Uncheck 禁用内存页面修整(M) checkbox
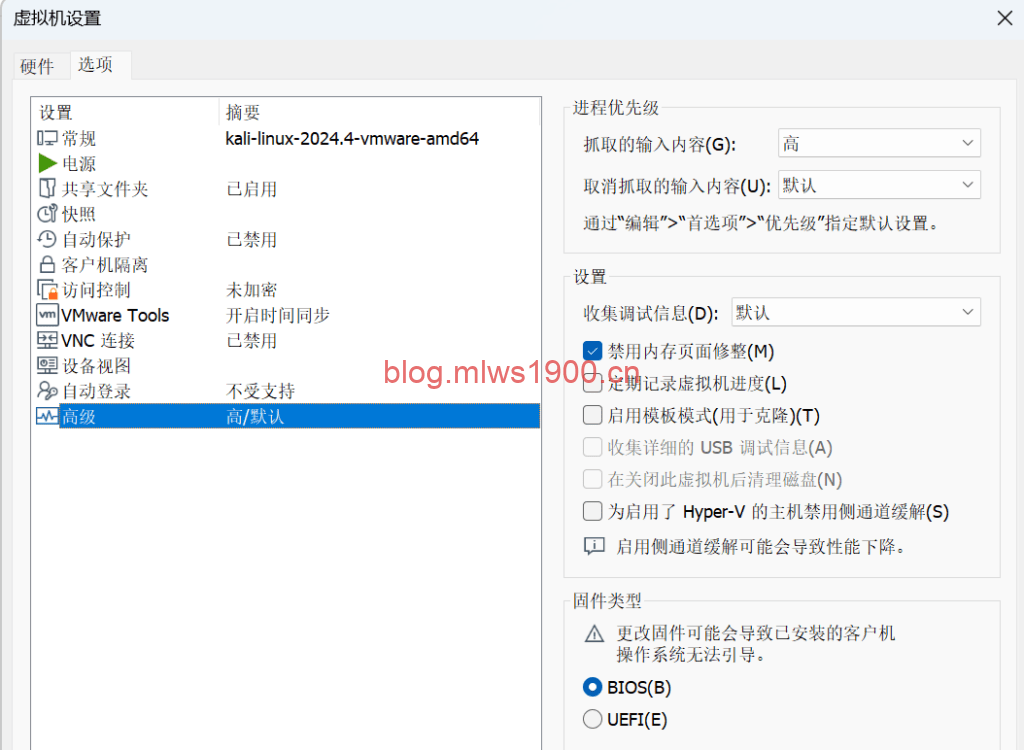1024x750 pixels. pos(593,351)
